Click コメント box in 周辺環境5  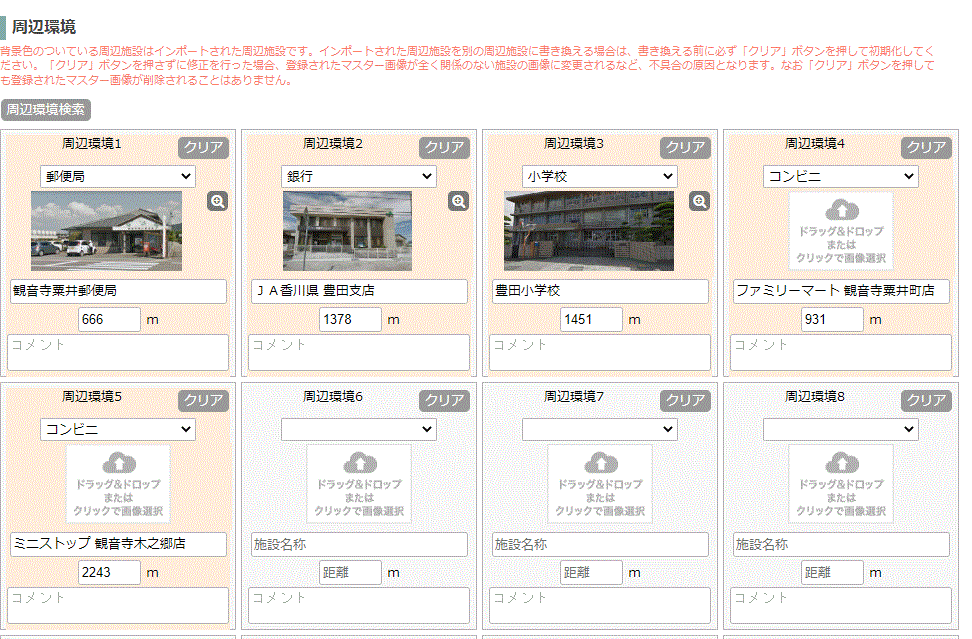click(118, 606)
